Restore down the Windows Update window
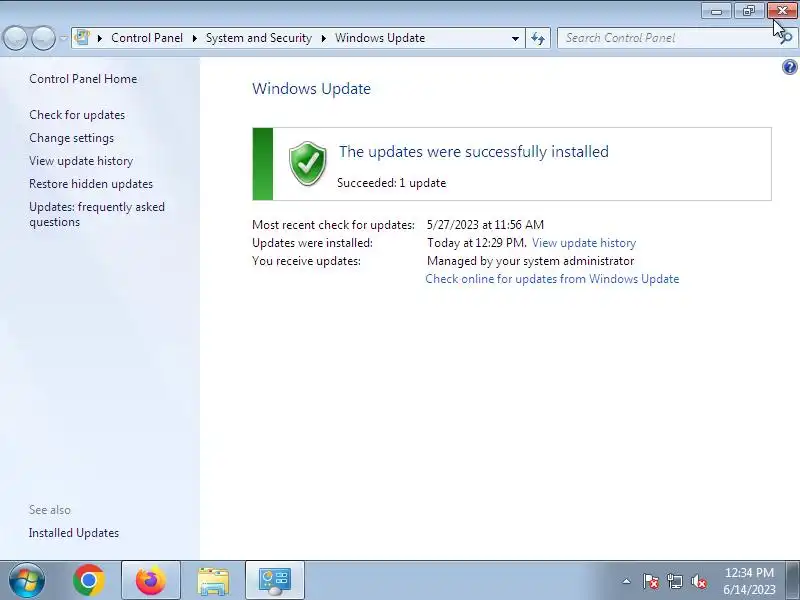This screenshot has height=600, width=800. pyautogui.click(x=748, y=11)
